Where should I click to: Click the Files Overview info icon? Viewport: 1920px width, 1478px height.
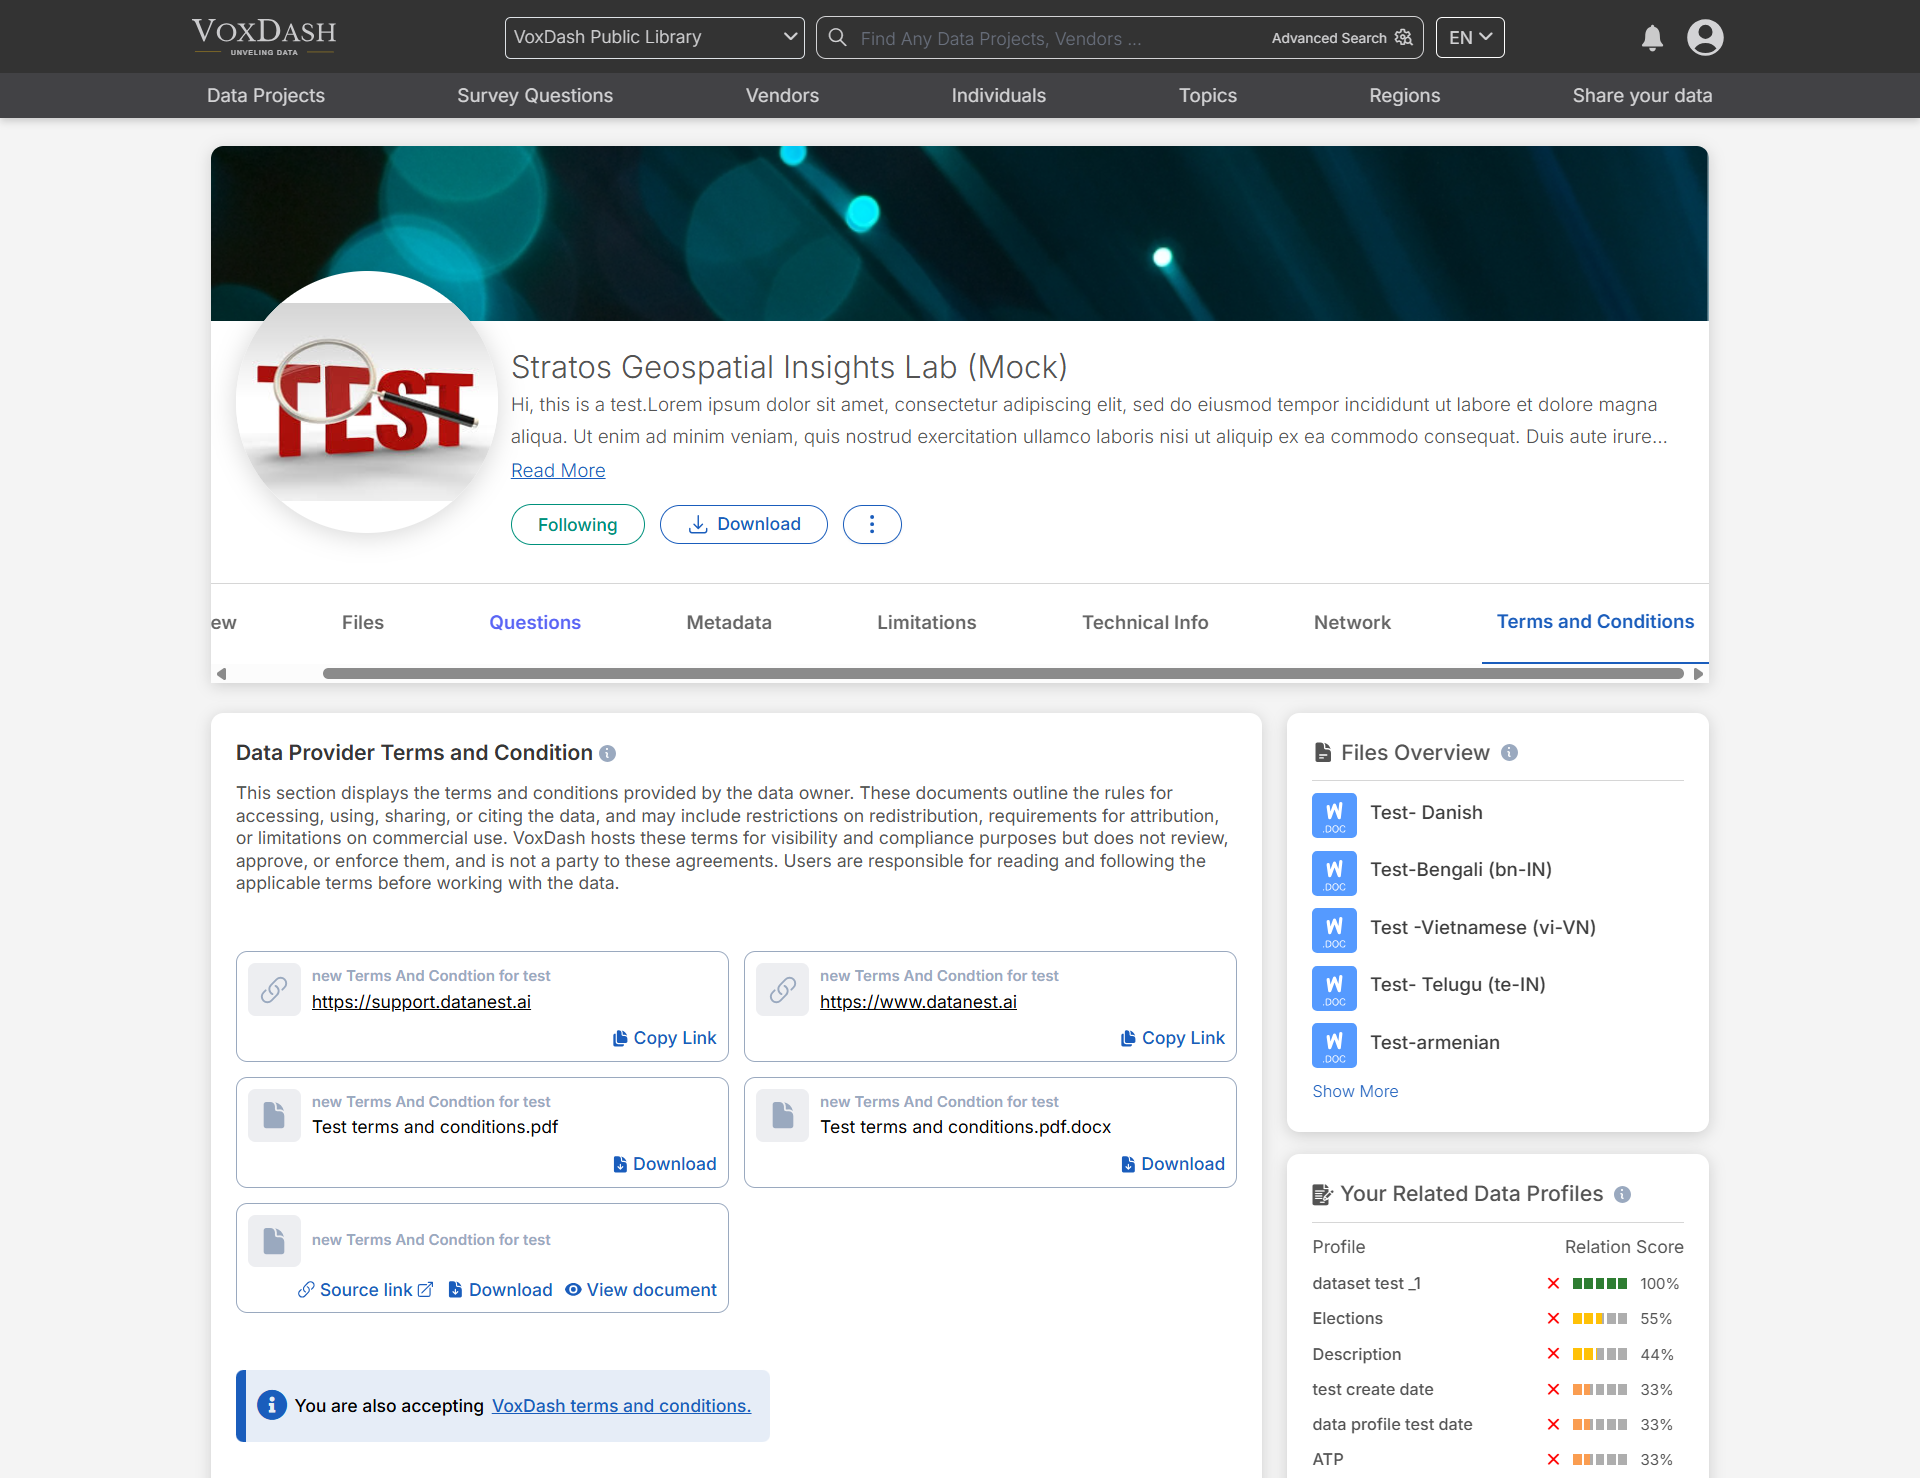tap(1510, 753)
